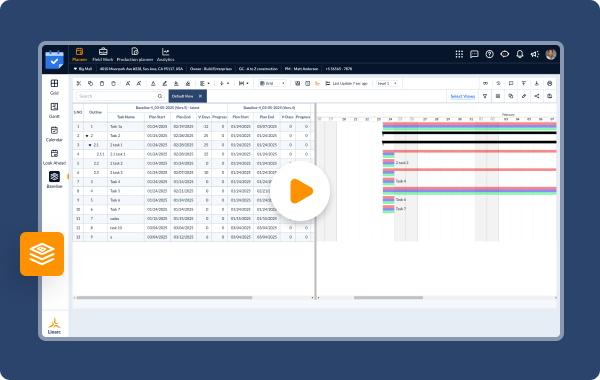The image size is (600, 380).
Task: Open the apps grid menu
Action: [x=459, y=54]
